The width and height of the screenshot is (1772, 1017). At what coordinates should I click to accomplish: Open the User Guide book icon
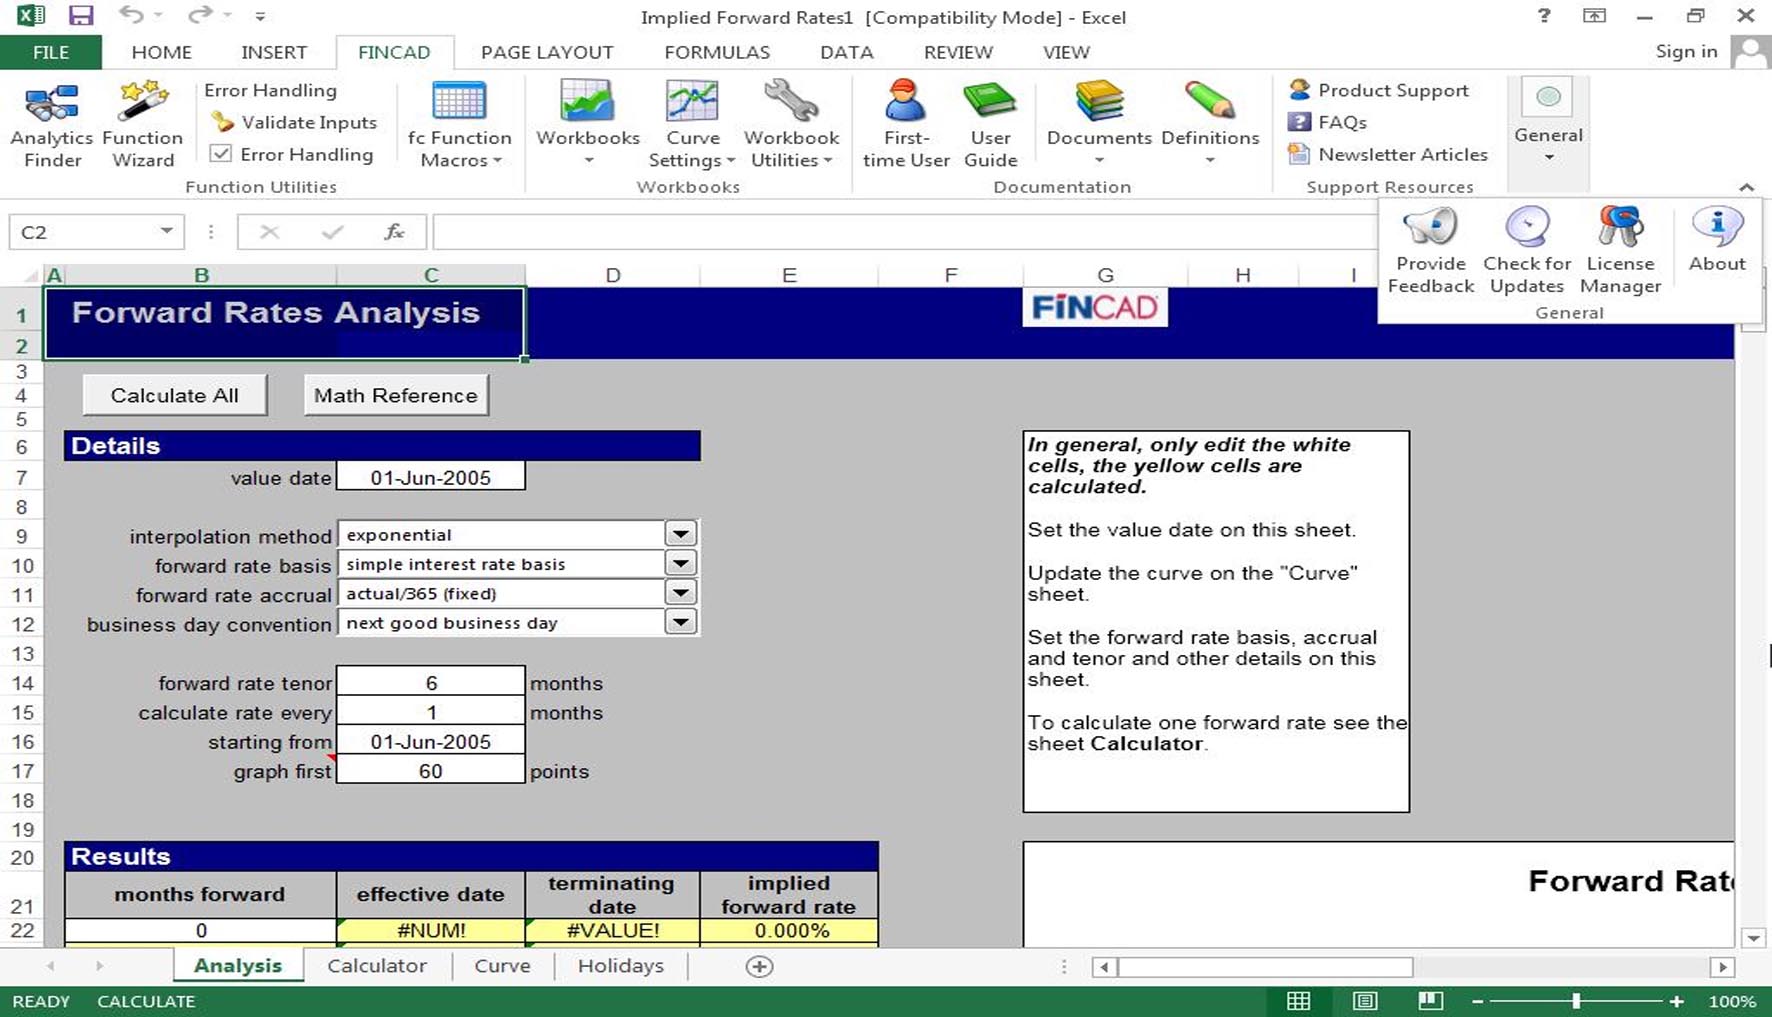[x=990, y=125]
